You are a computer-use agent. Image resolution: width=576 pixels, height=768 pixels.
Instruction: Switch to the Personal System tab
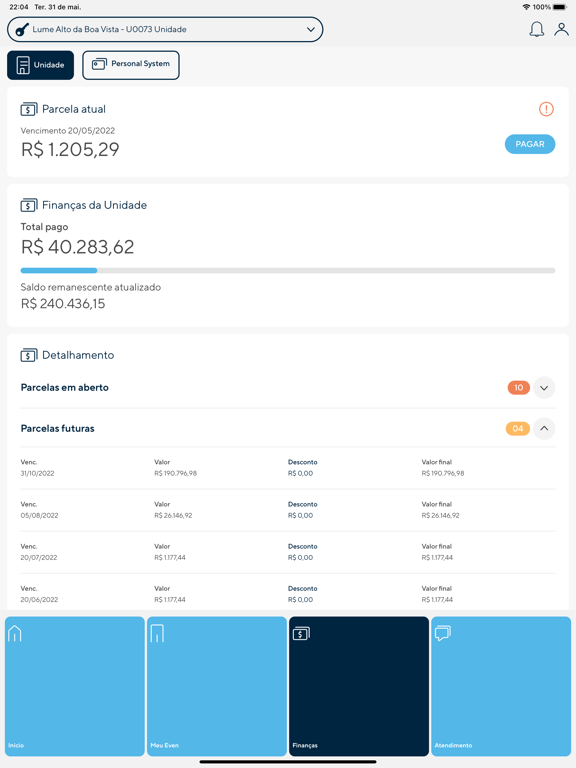131,65
